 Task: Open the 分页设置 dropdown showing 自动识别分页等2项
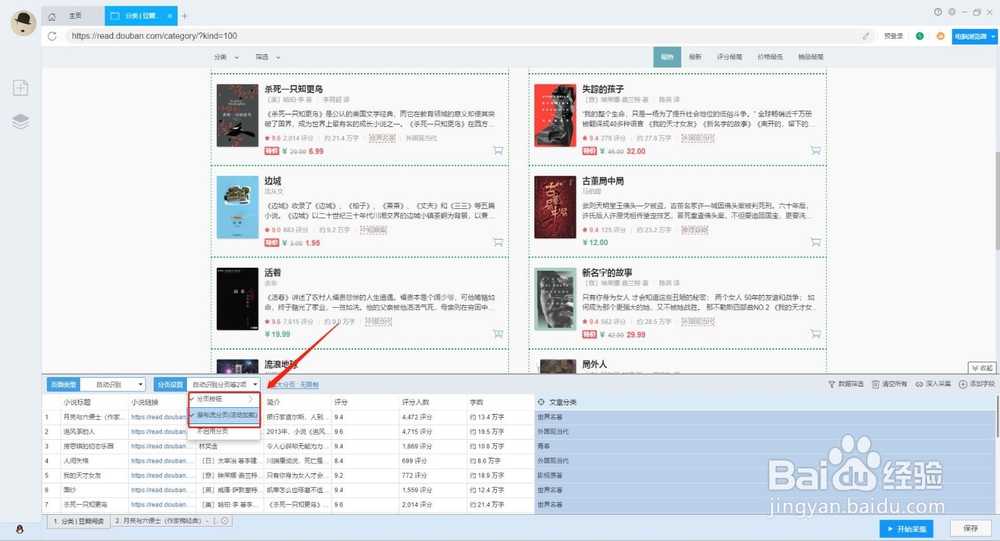(x=224, y=385)
